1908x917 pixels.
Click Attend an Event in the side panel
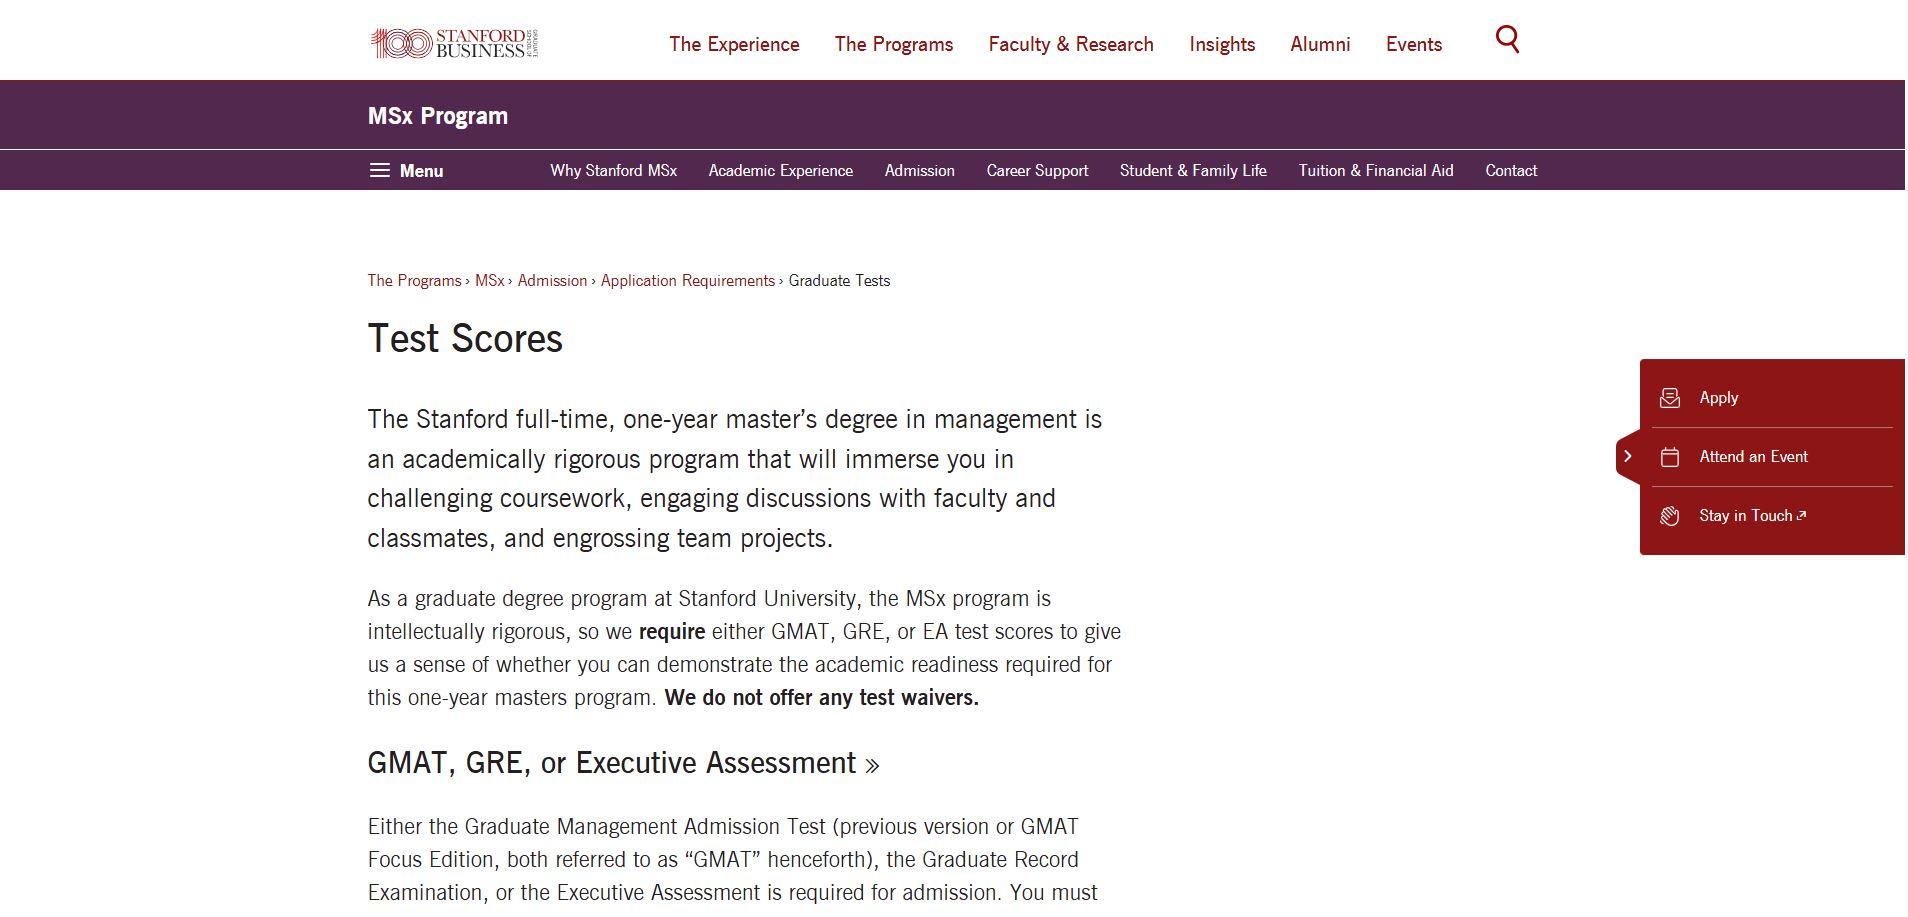(x=1753, y=457)
